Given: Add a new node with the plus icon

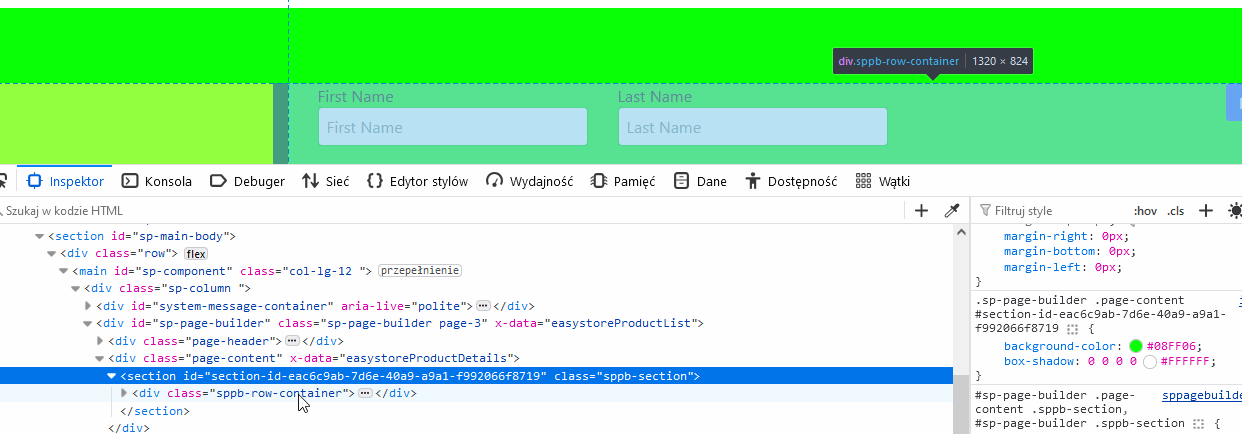Looking at the screenshot, I should 922,211.
